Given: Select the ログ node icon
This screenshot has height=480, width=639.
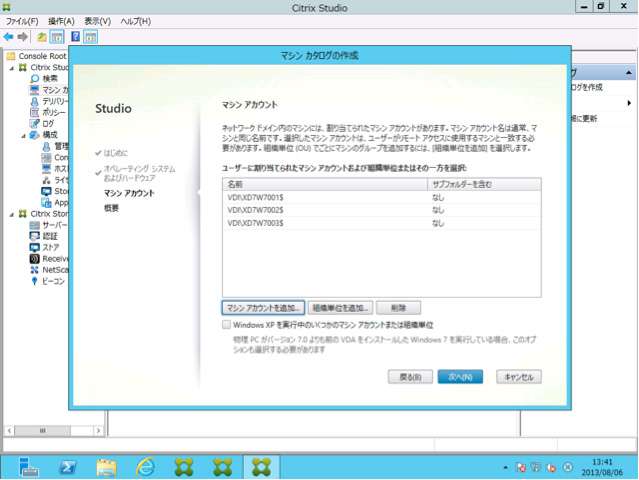Looking at the screenshot, I should 35,123.
